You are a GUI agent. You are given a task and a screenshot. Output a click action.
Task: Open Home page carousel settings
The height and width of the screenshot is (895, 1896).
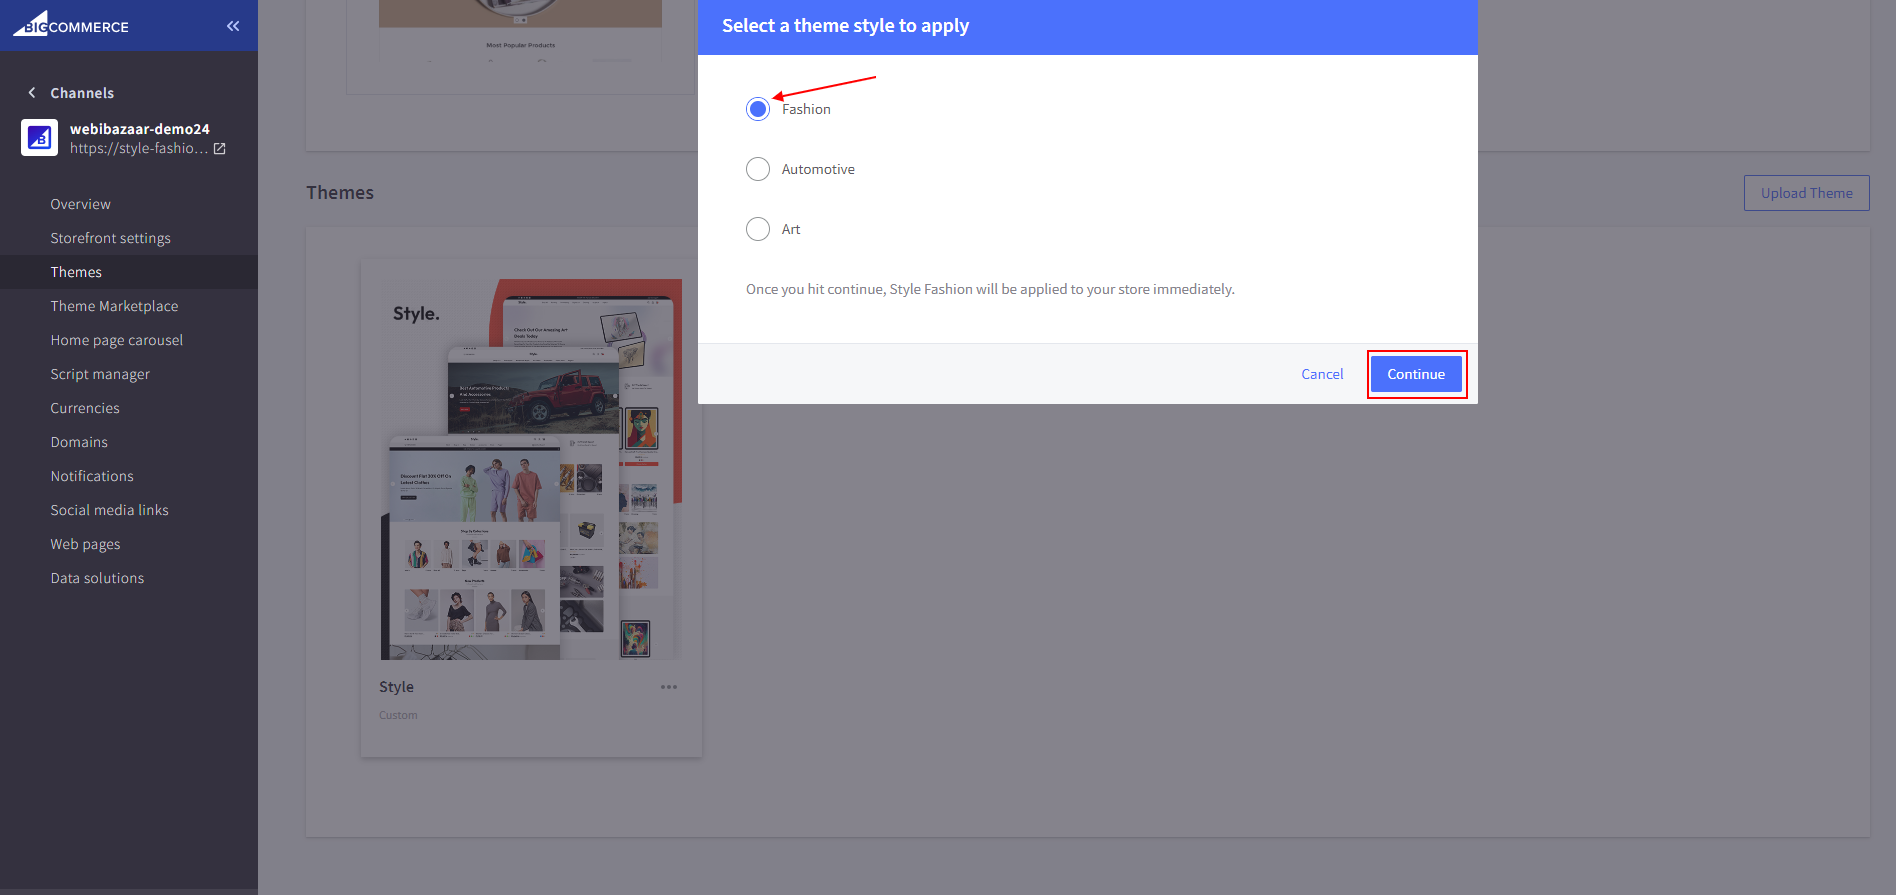click(x=117, y=340)
